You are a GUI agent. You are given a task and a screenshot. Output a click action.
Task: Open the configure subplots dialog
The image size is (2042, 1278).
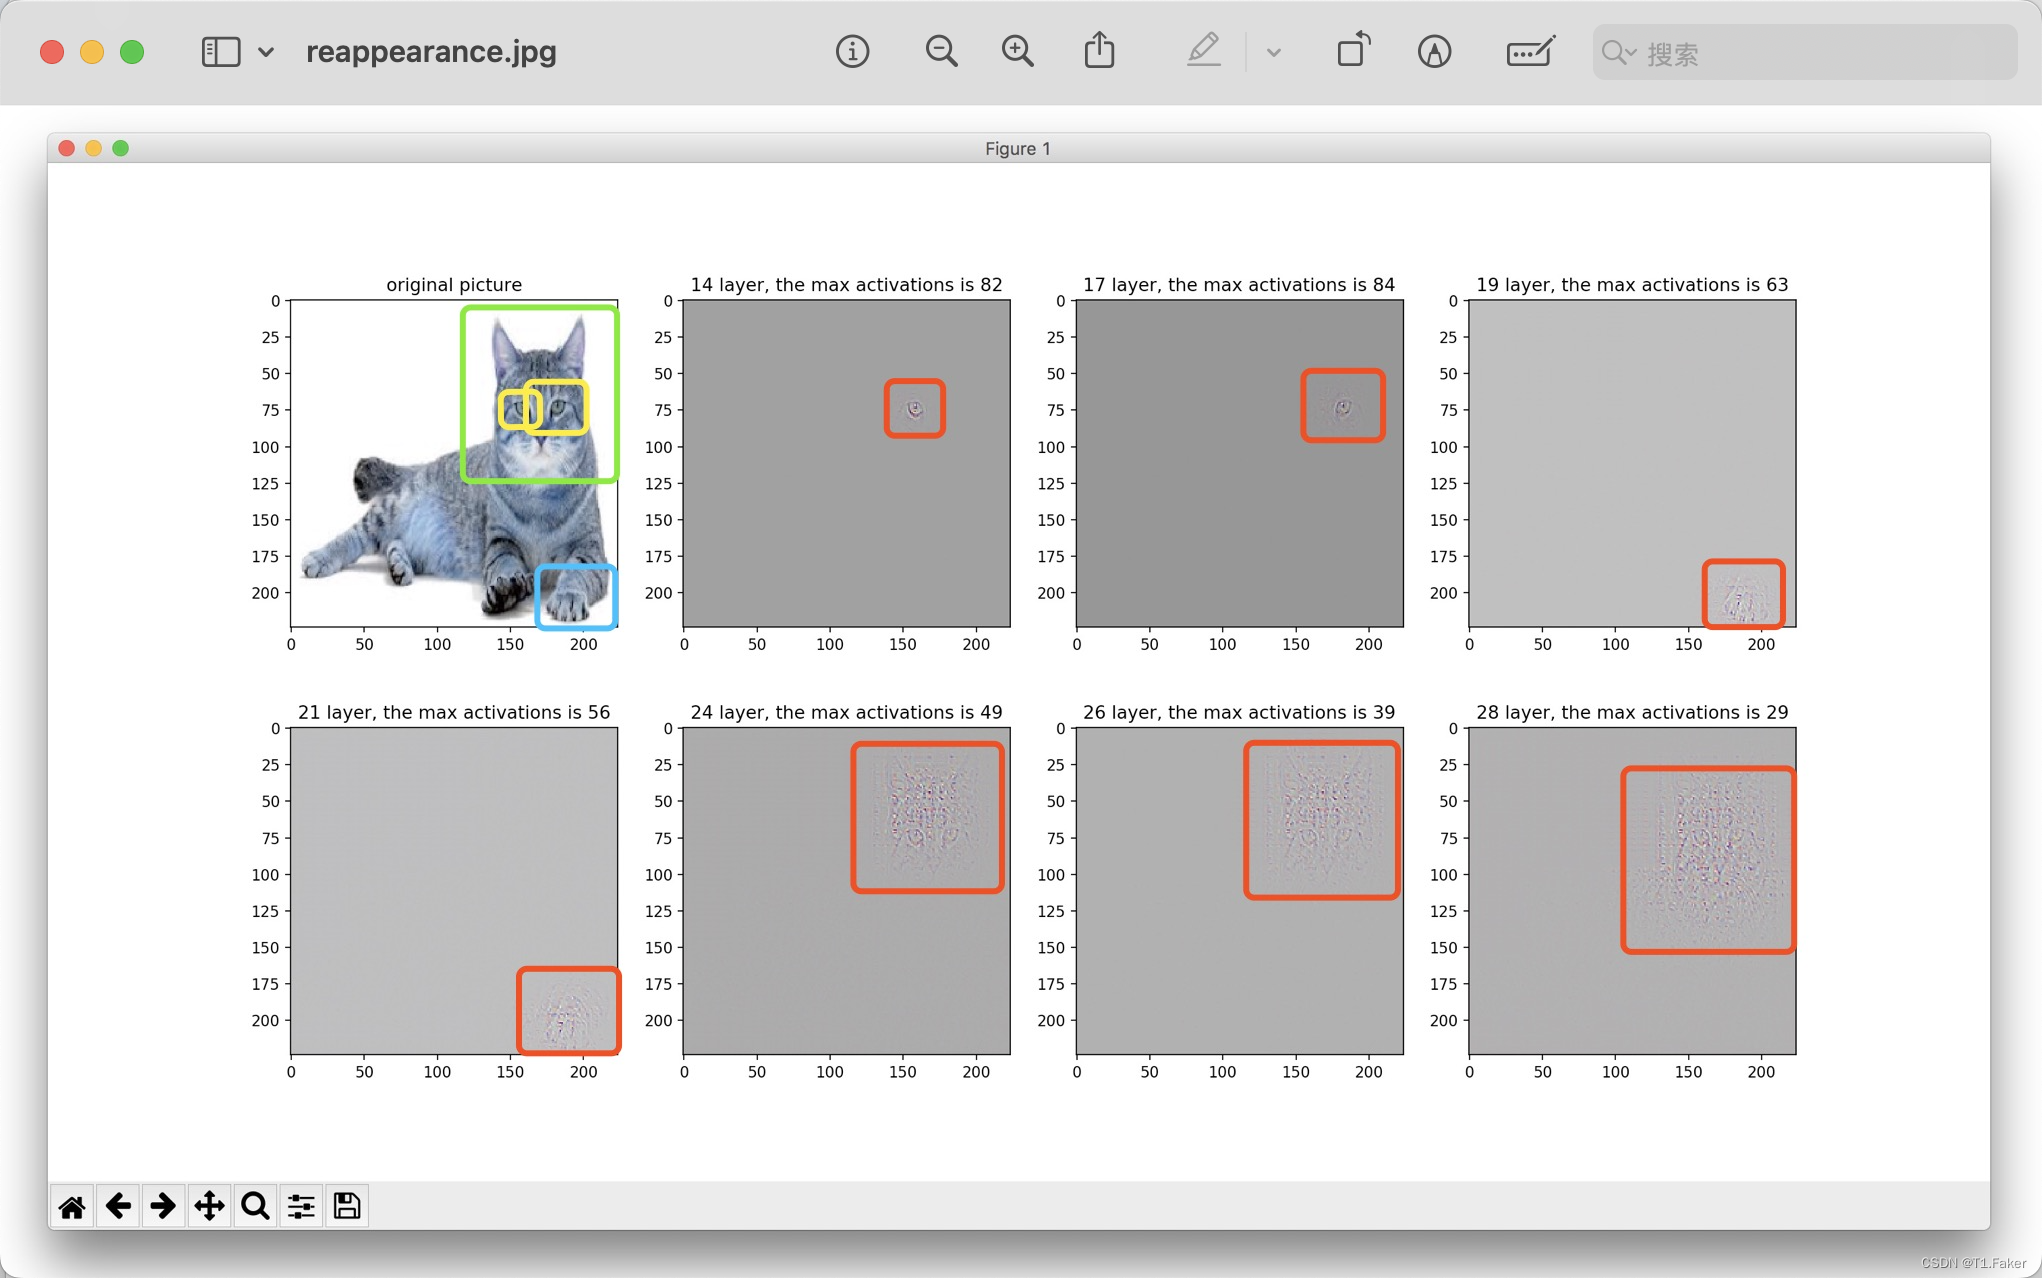click(x=301, y=1207)
